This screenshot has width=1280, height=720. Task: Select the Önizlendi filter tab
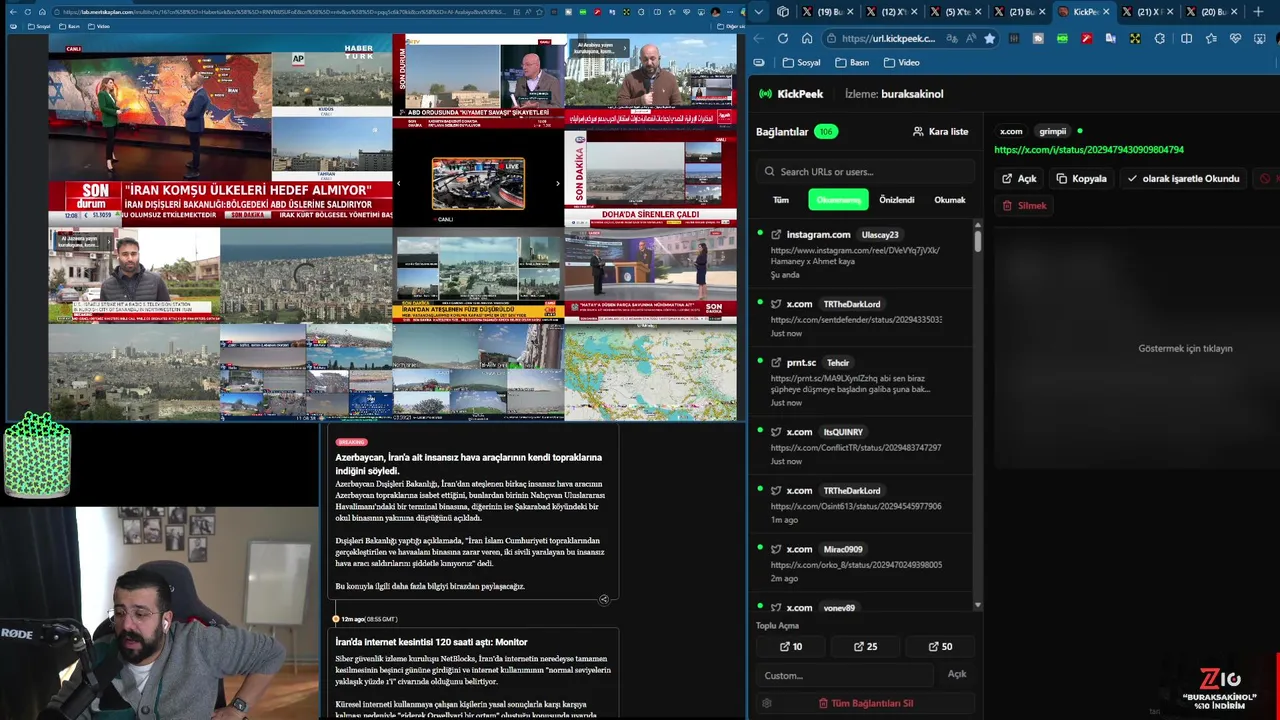[x=896, y=200]
